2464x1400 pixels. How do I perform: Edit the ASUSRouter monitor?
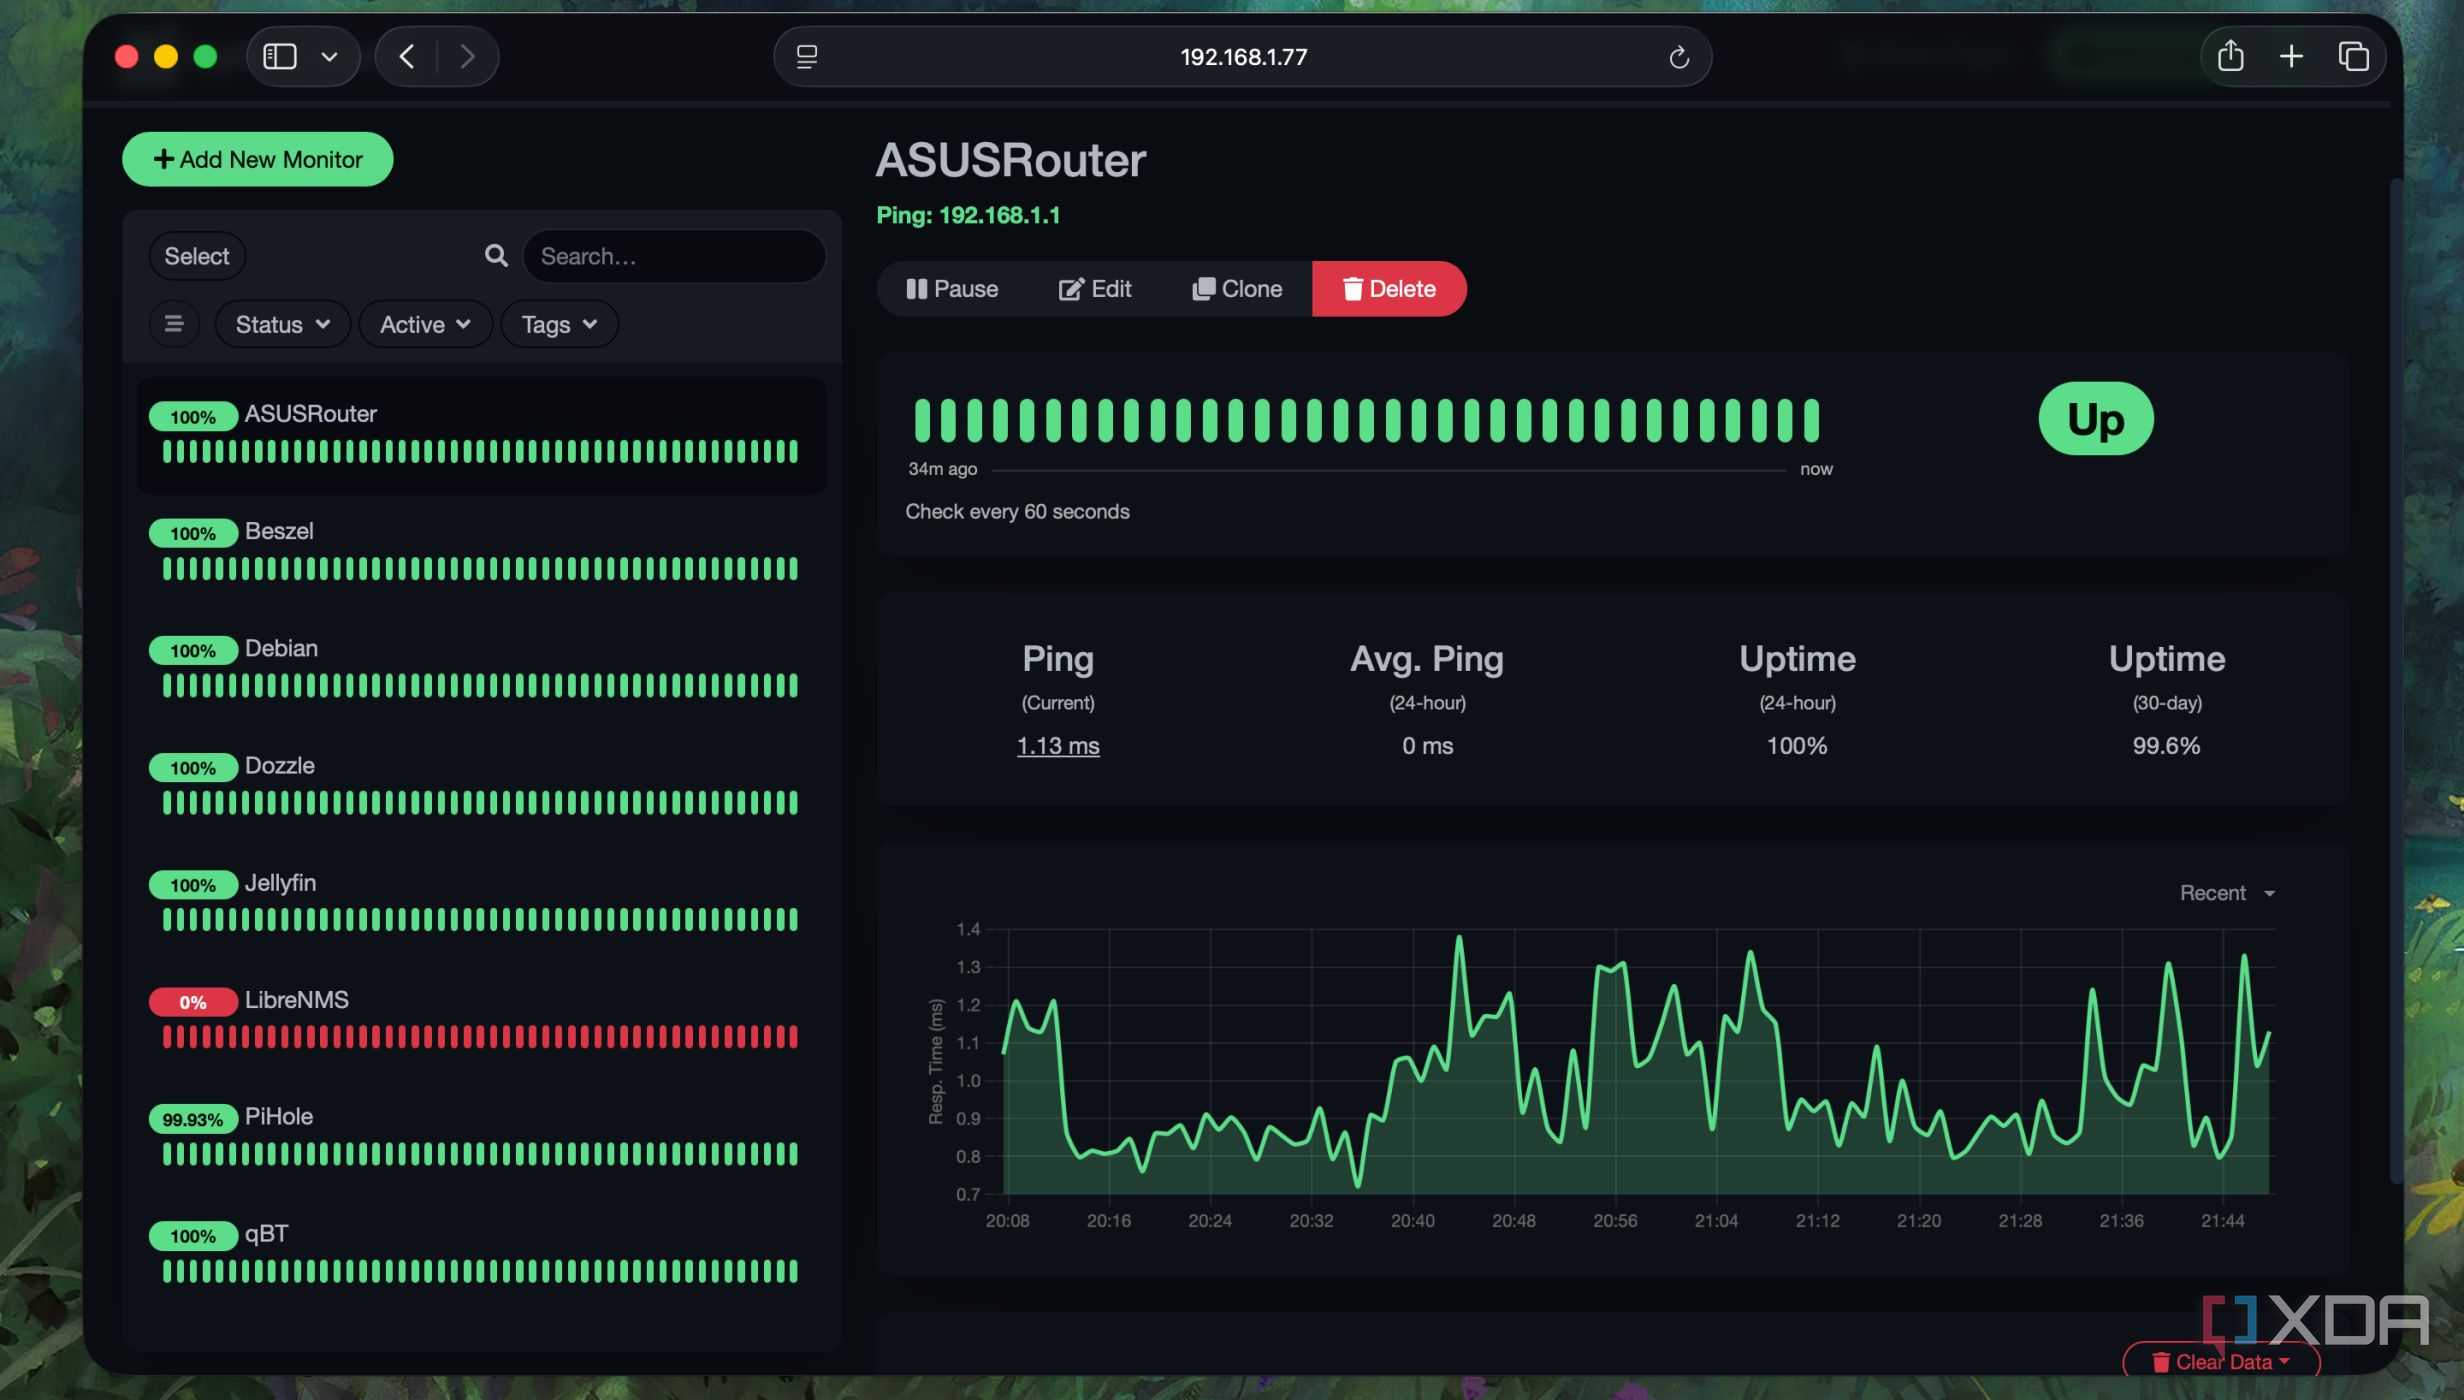1095,289
